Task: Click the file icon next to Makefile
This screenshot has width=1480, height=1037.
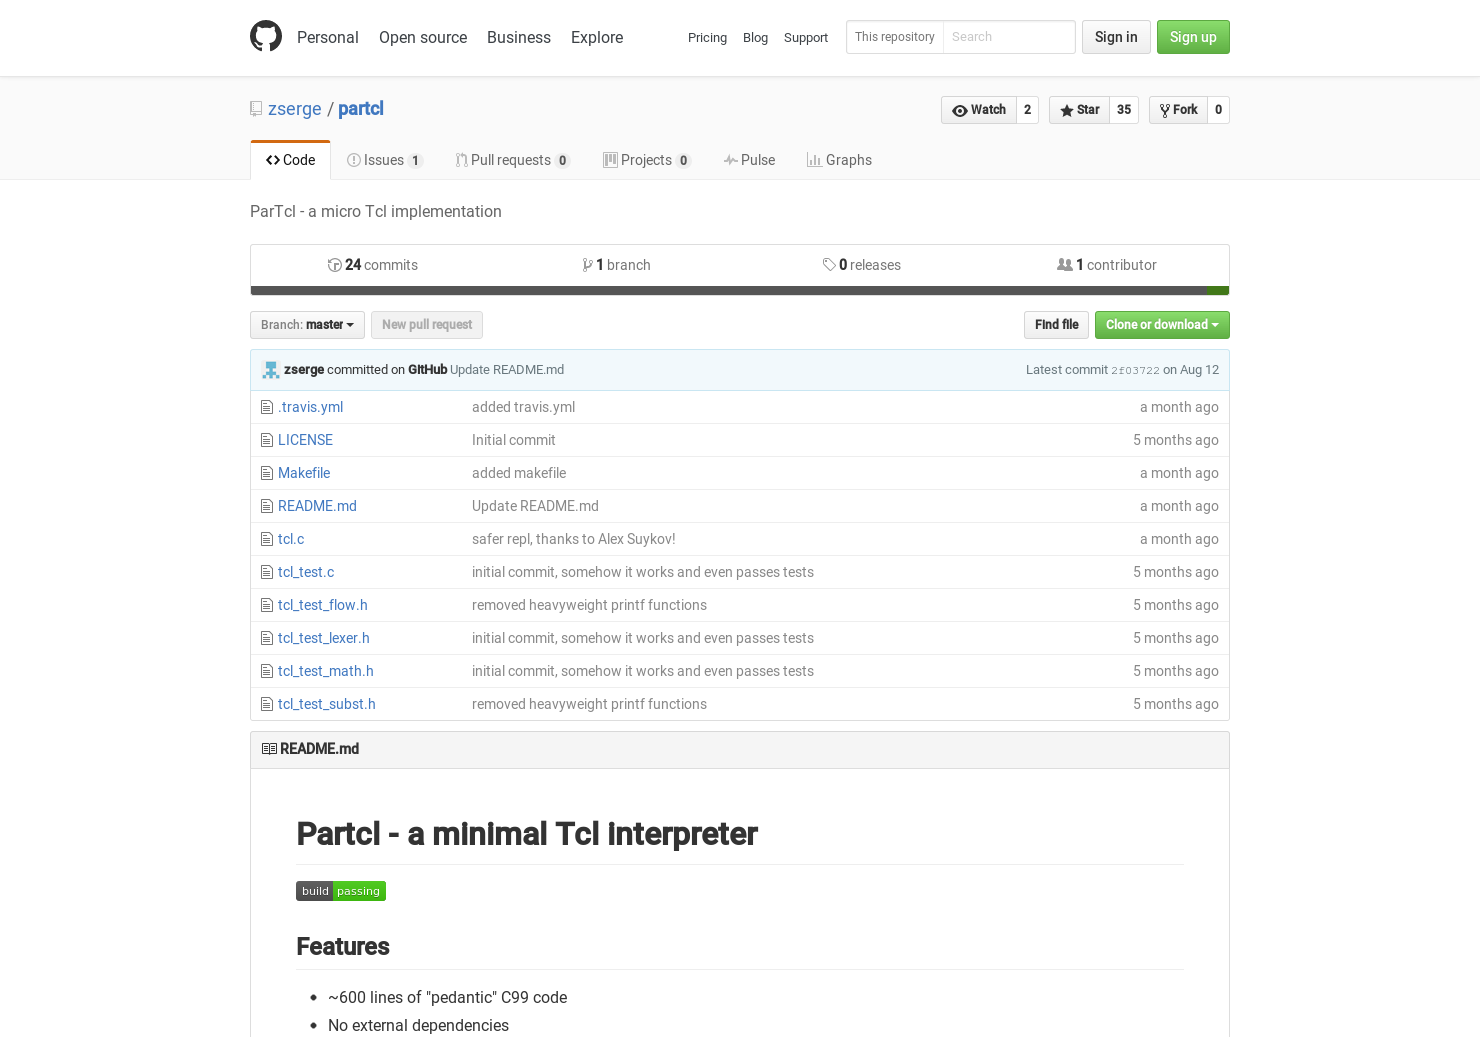Action: tap(266, 473)
